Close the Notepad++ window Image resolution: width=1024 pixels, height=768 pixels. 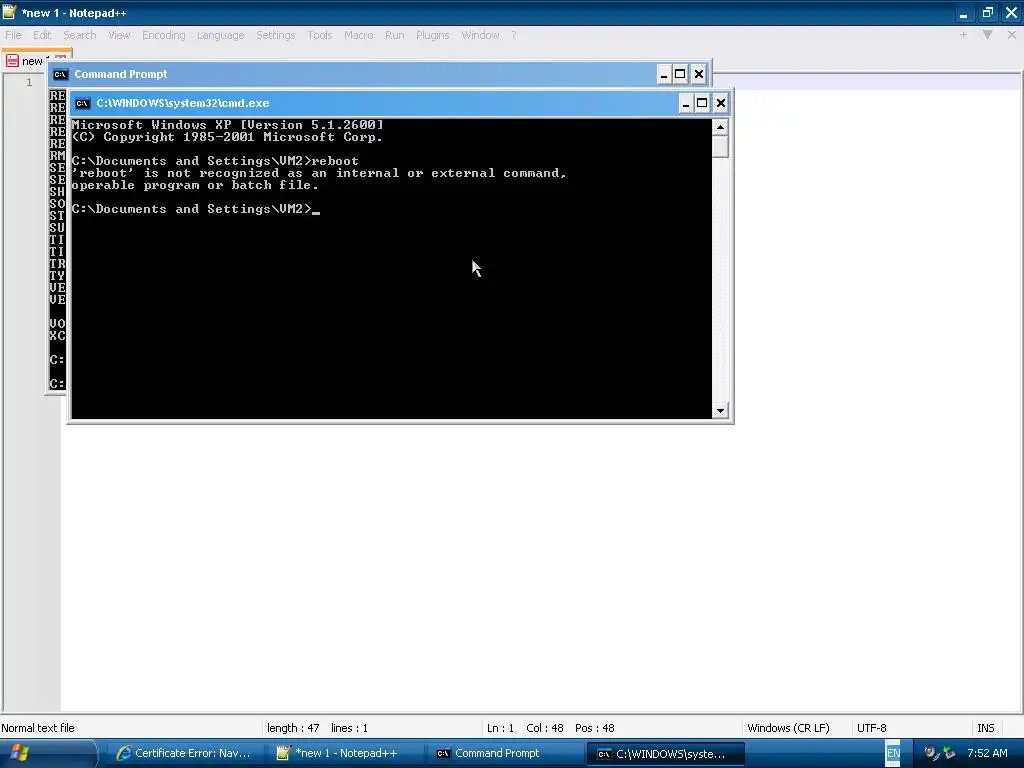pyautogui.click(x=1012, y=12)
